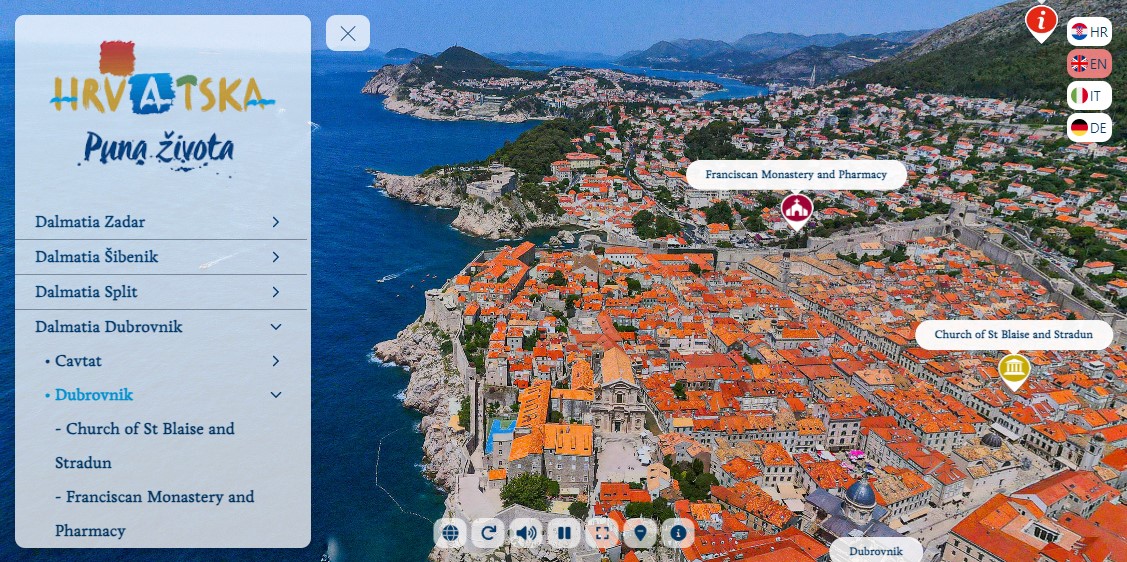Open the info icon in bottom toolbar
Image resolution: width=1127 pixels, height=562 pixels.
678,533
